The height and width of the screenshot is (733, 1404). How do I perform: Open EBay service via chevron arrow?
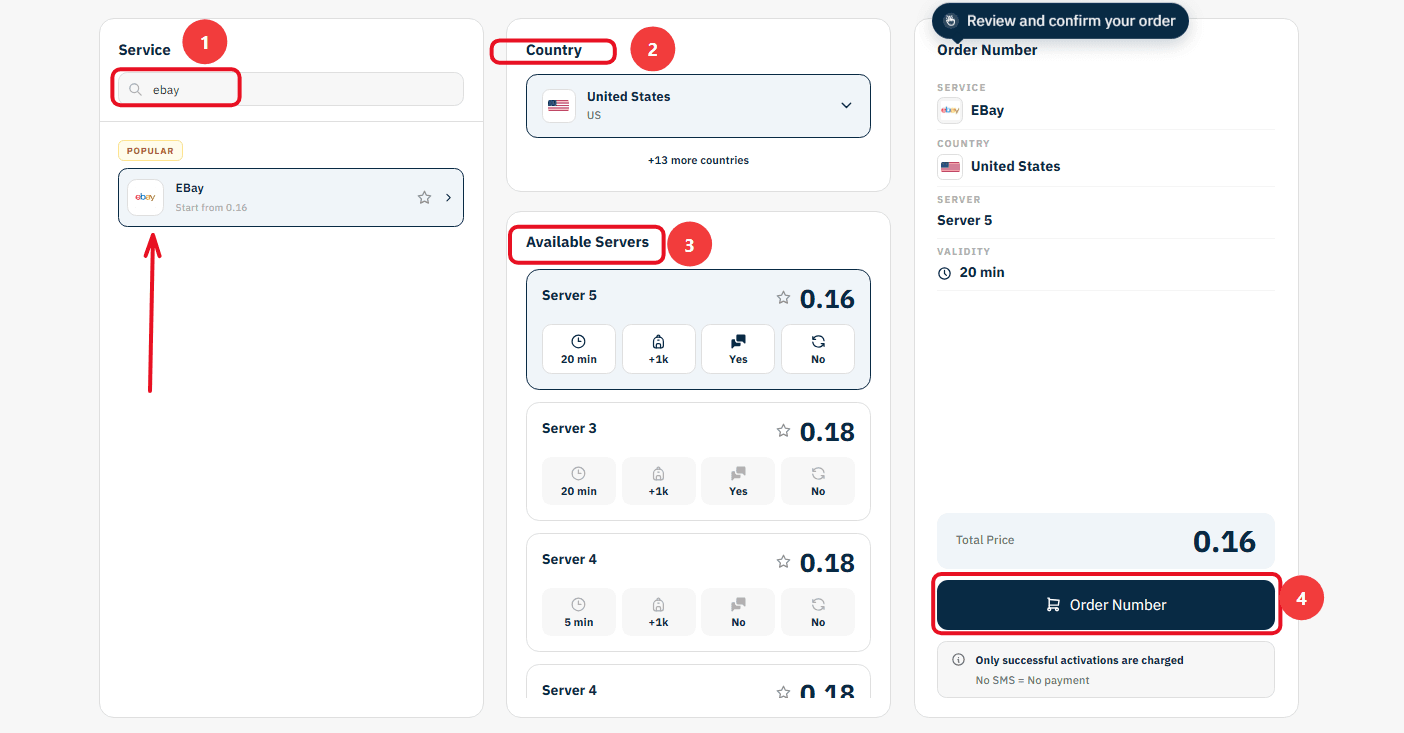coord(448,198)
